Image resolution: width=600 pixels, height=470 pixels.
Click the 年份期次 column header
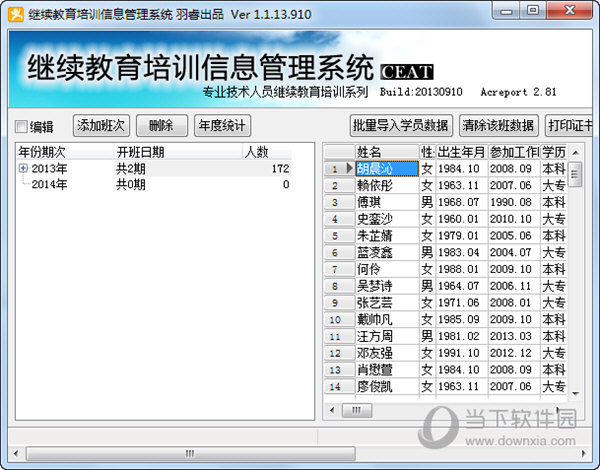42,152
